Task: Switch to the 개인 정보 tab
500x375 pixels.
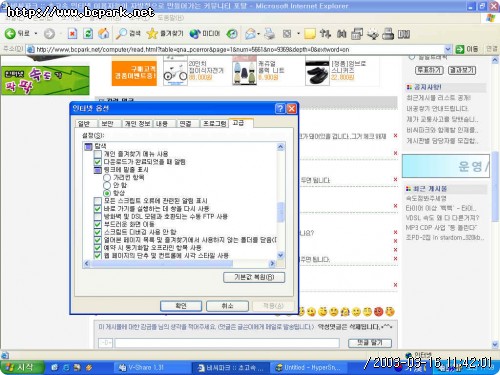Action: [137, 124]
